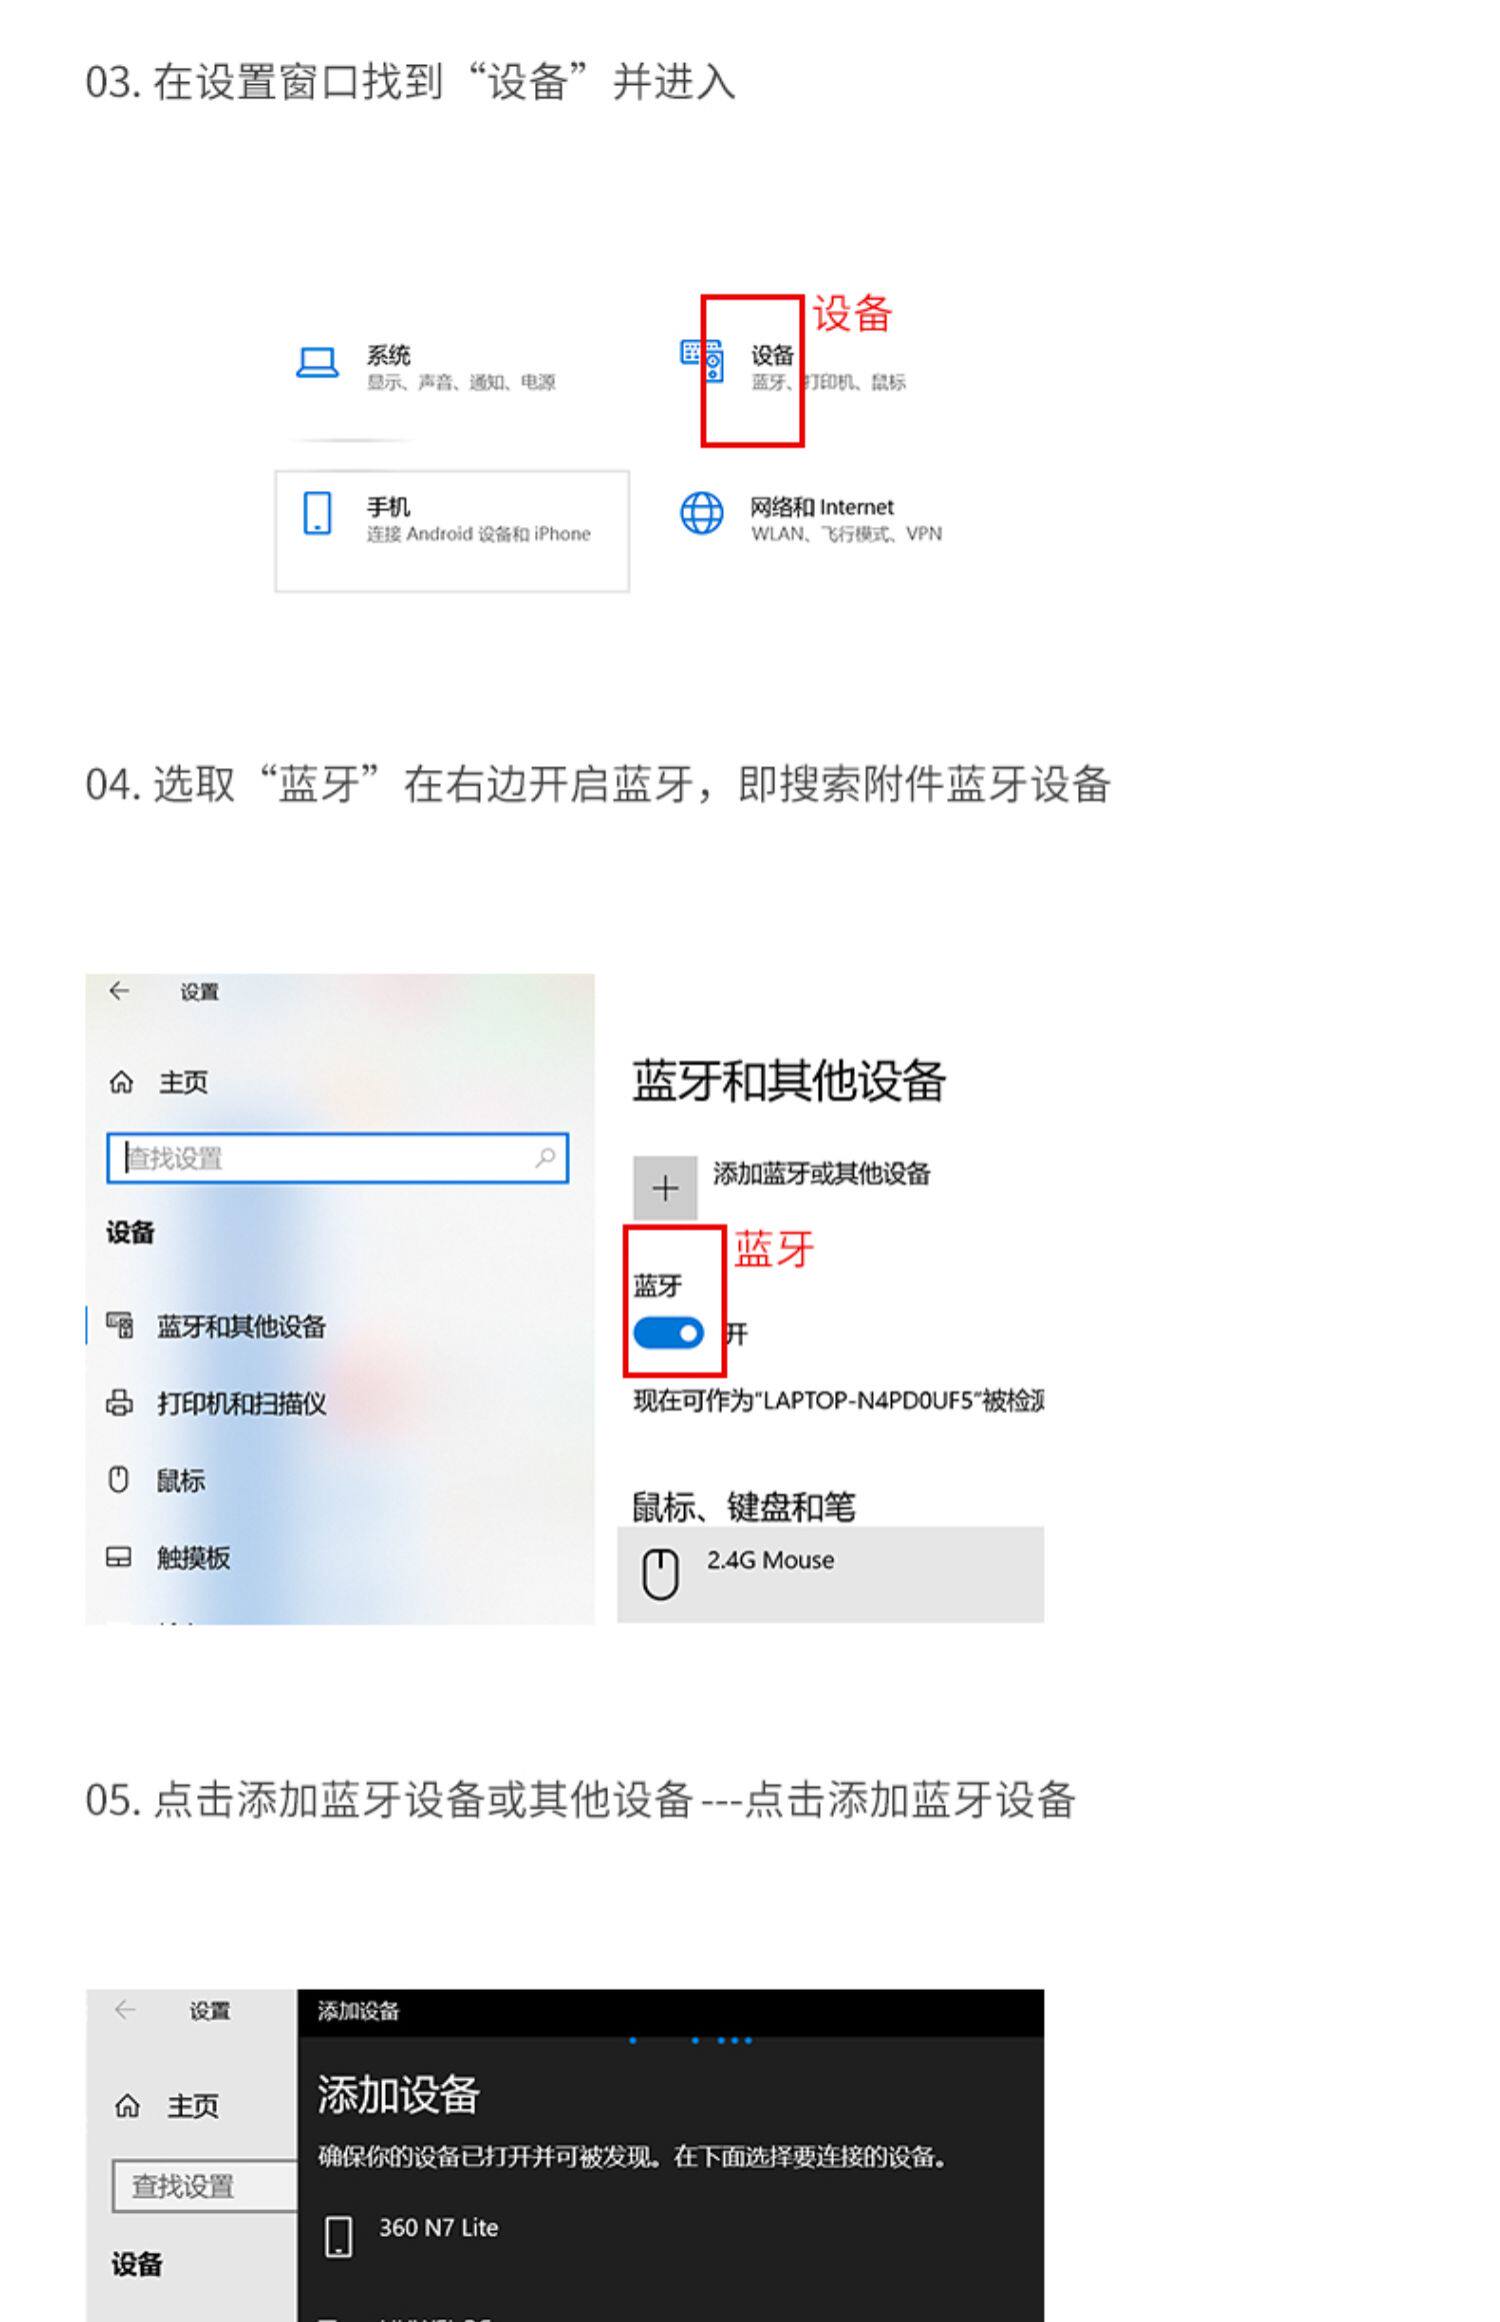Click the phone icon for 360 N7 Lite
This screenshot has height=2322, width=1500.
pos(339,2237)
